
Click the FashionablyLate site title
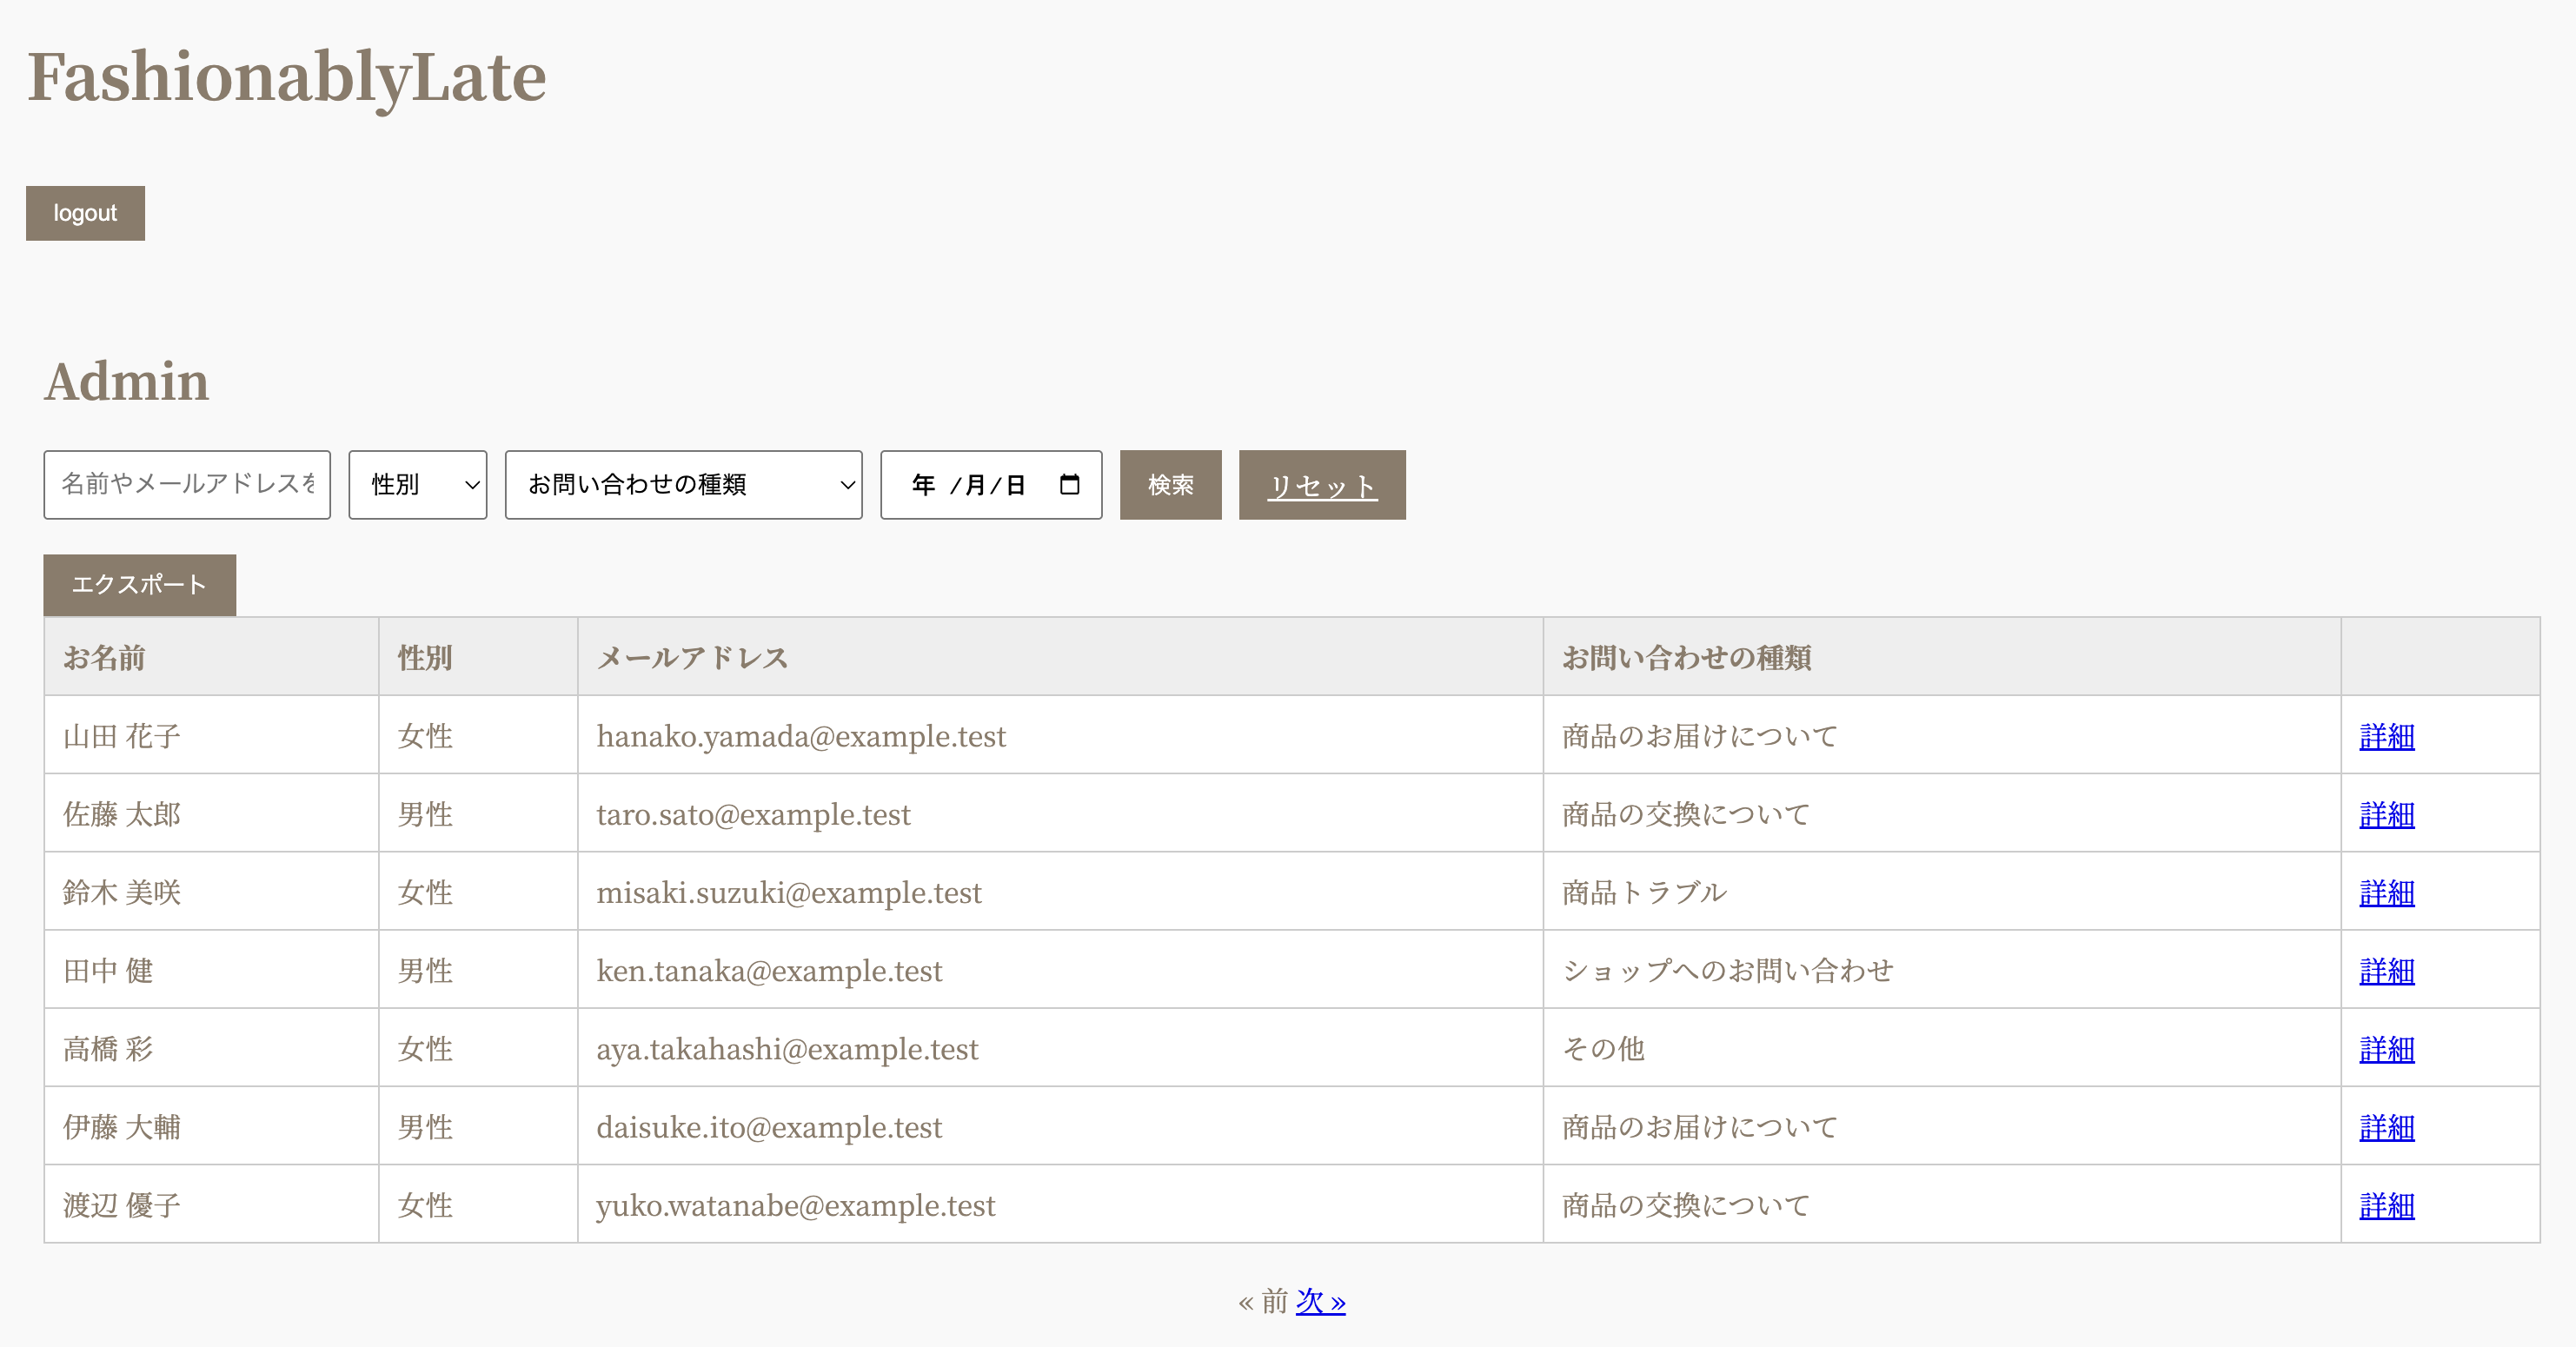point(287,77)
